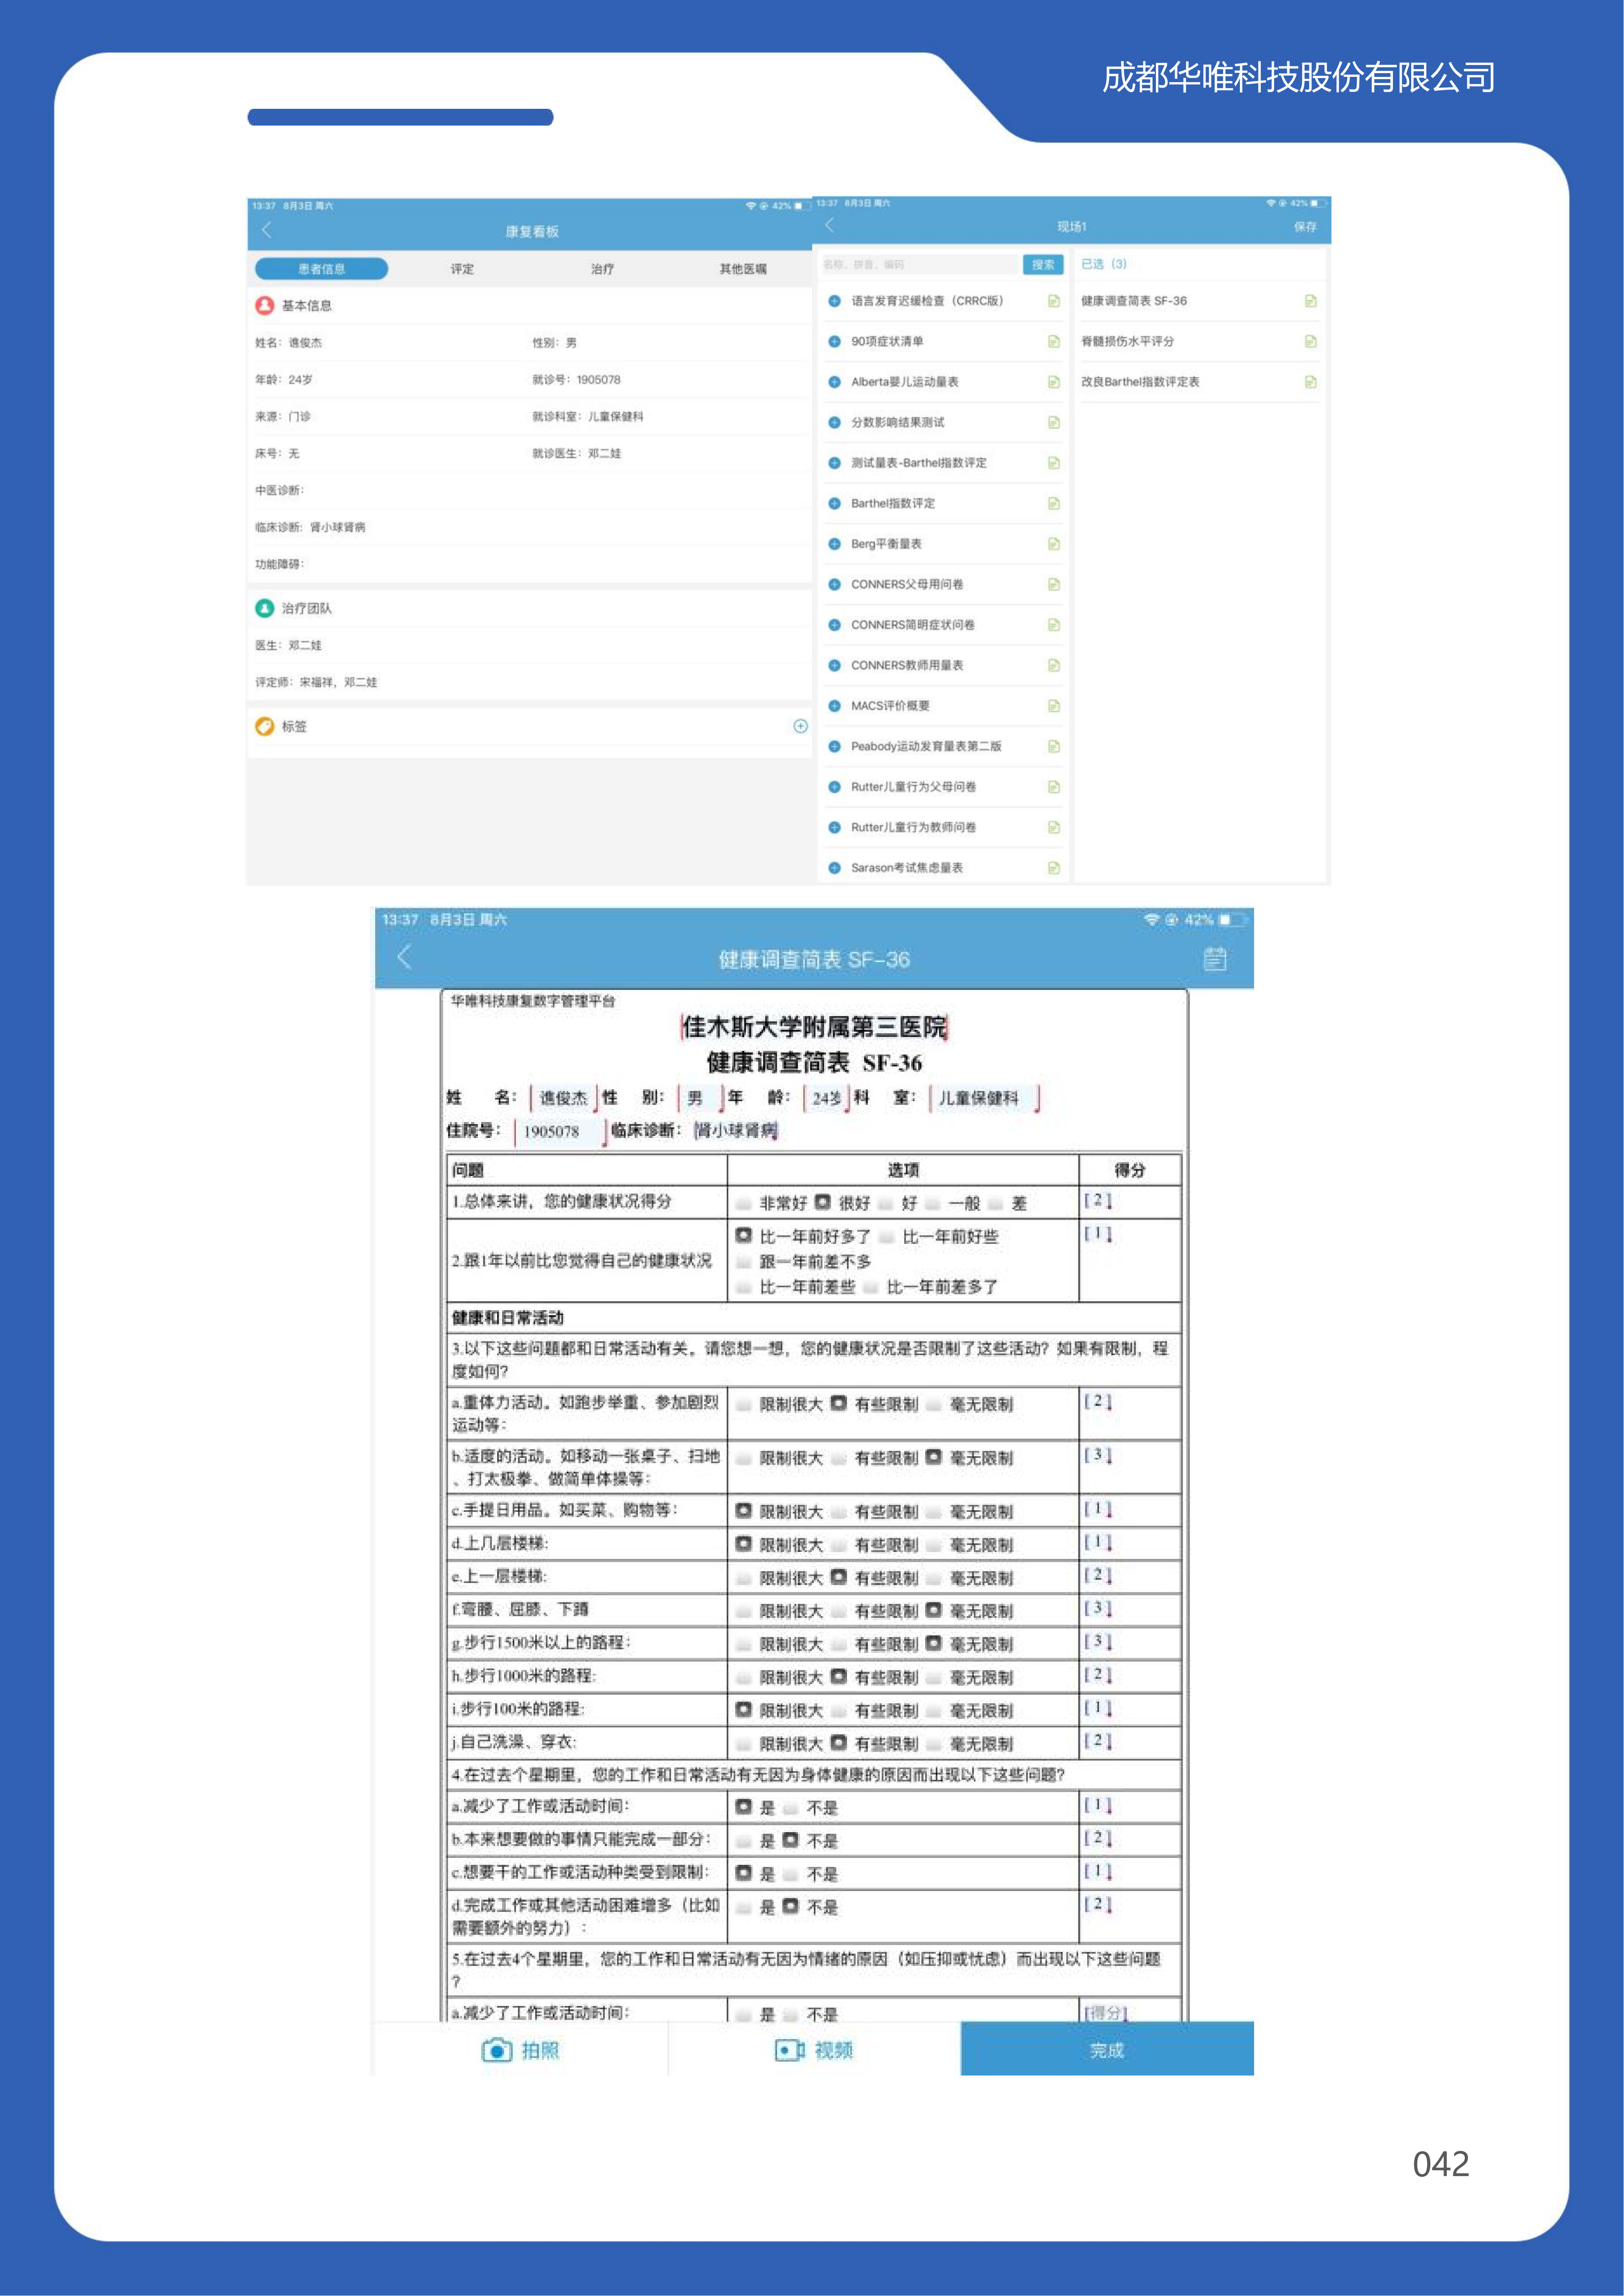Click the document icon beside 改良Barthel指数评定表
Viewport: 1624px width, 2296px height.
pyautogui.click(x=1310, y=382)
